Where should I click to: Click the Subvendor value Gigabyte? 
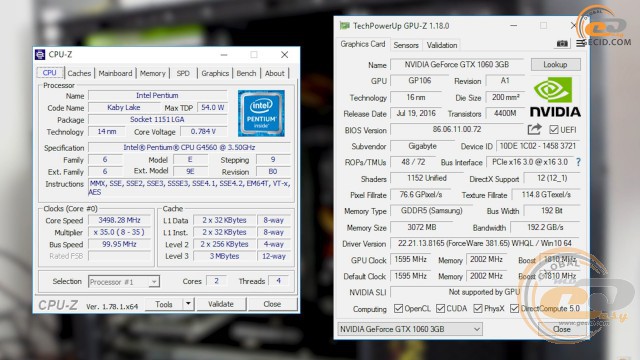pos(422,146)
